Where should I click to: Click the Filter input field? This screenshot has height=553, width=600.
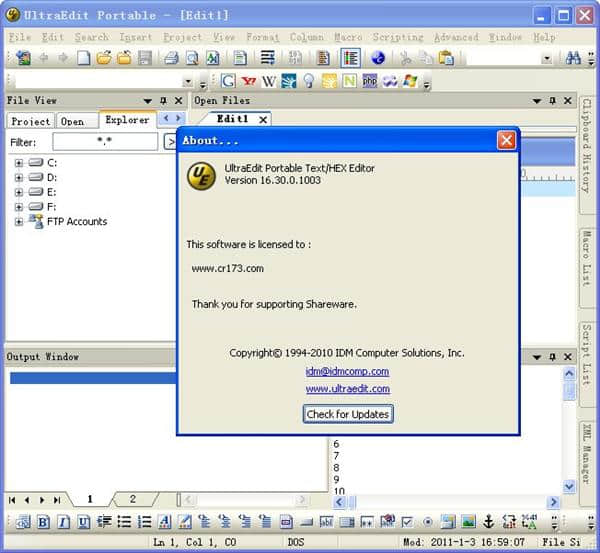[103, 142]
